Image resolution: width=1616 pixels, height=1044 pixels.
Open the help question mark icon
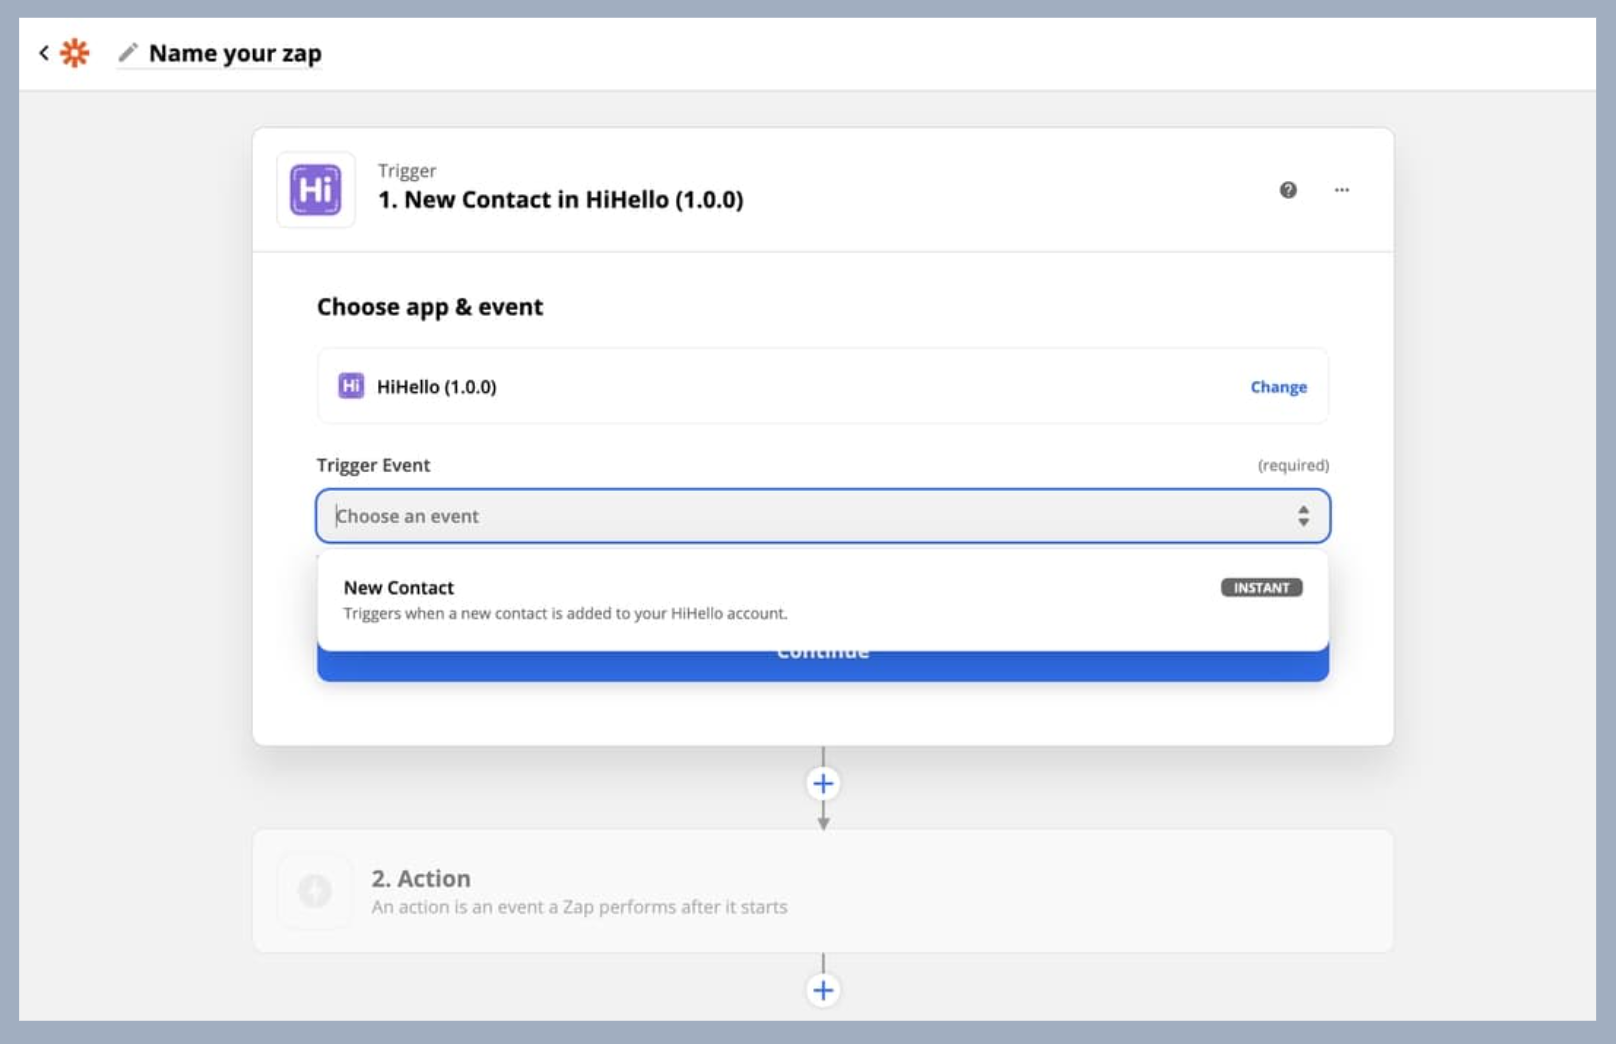(1288, 190)
